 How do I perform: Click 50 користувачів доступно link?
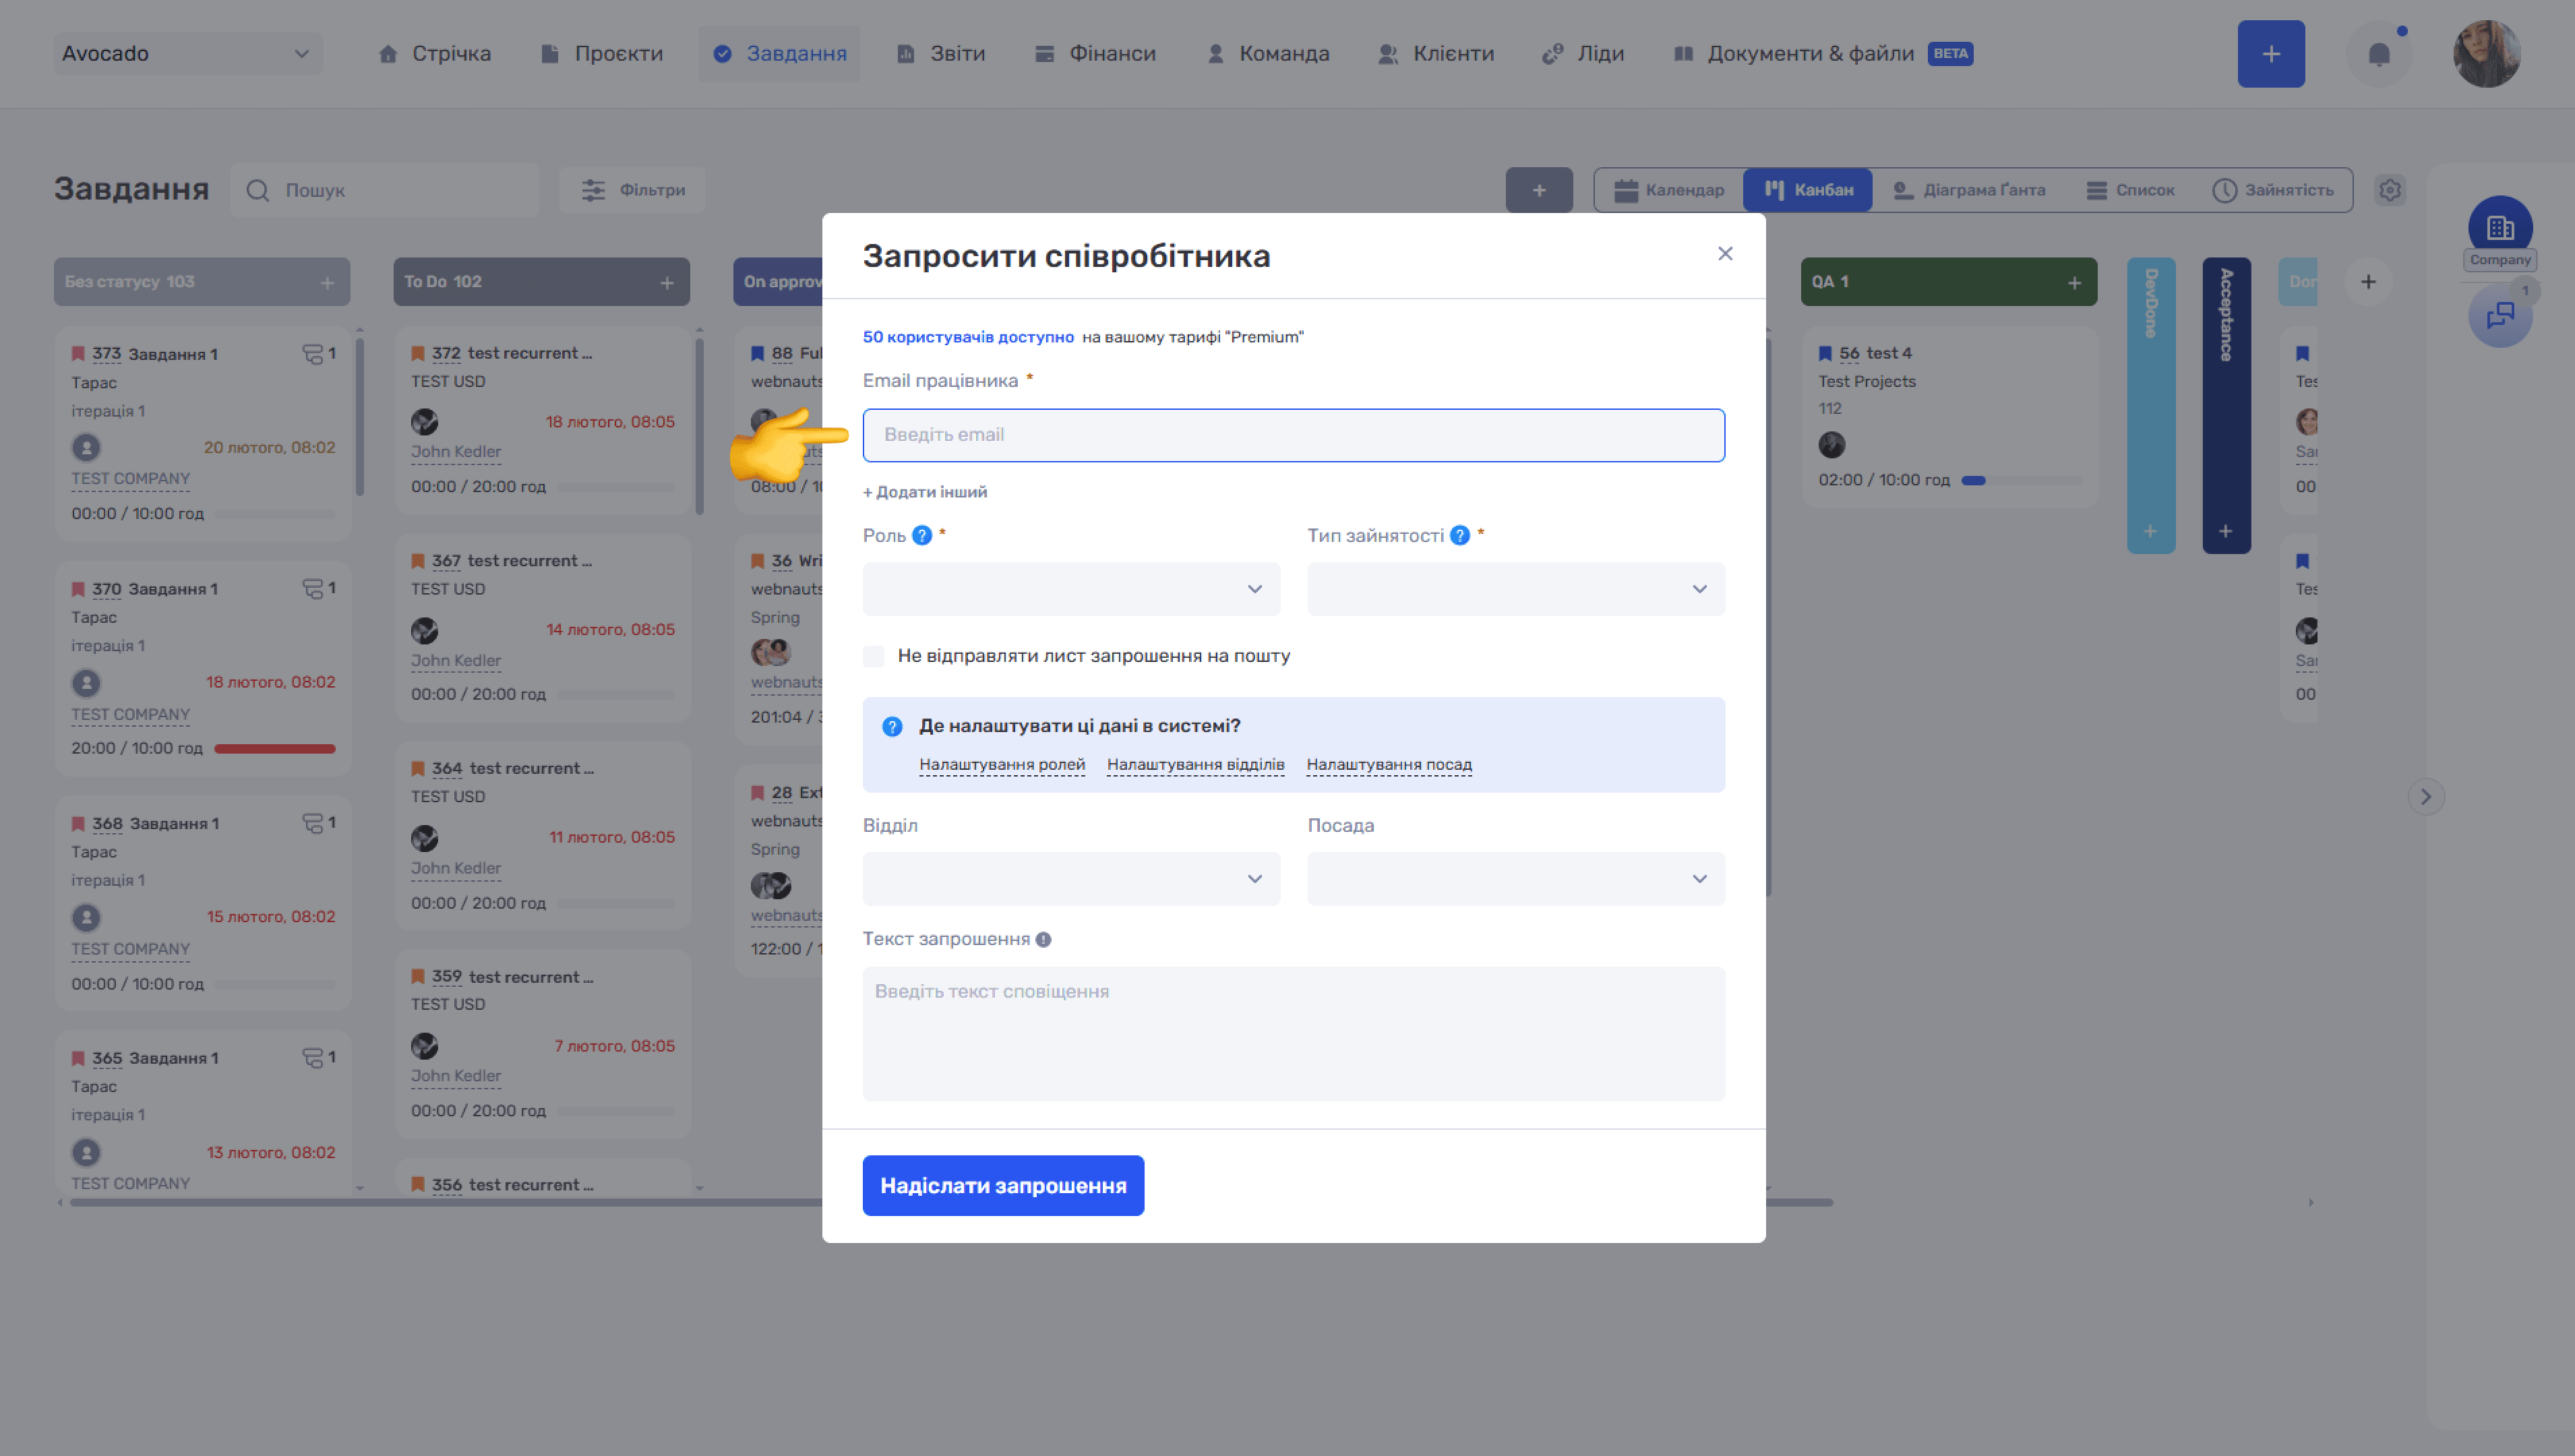(x=968, y=337)
